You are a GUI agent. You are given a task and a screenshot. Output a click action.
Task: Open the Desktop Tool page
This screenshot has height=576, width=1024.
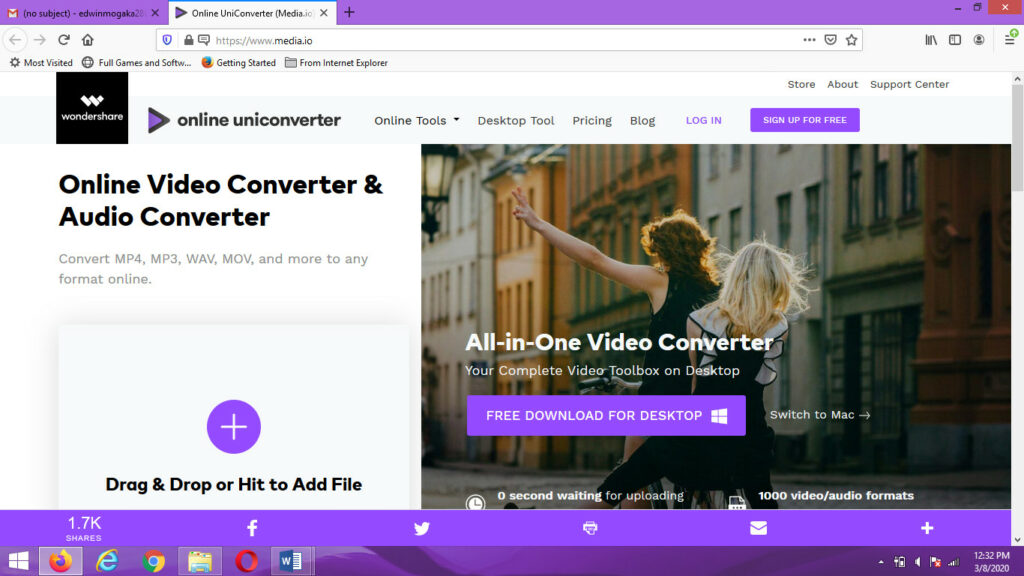point(516,120)
